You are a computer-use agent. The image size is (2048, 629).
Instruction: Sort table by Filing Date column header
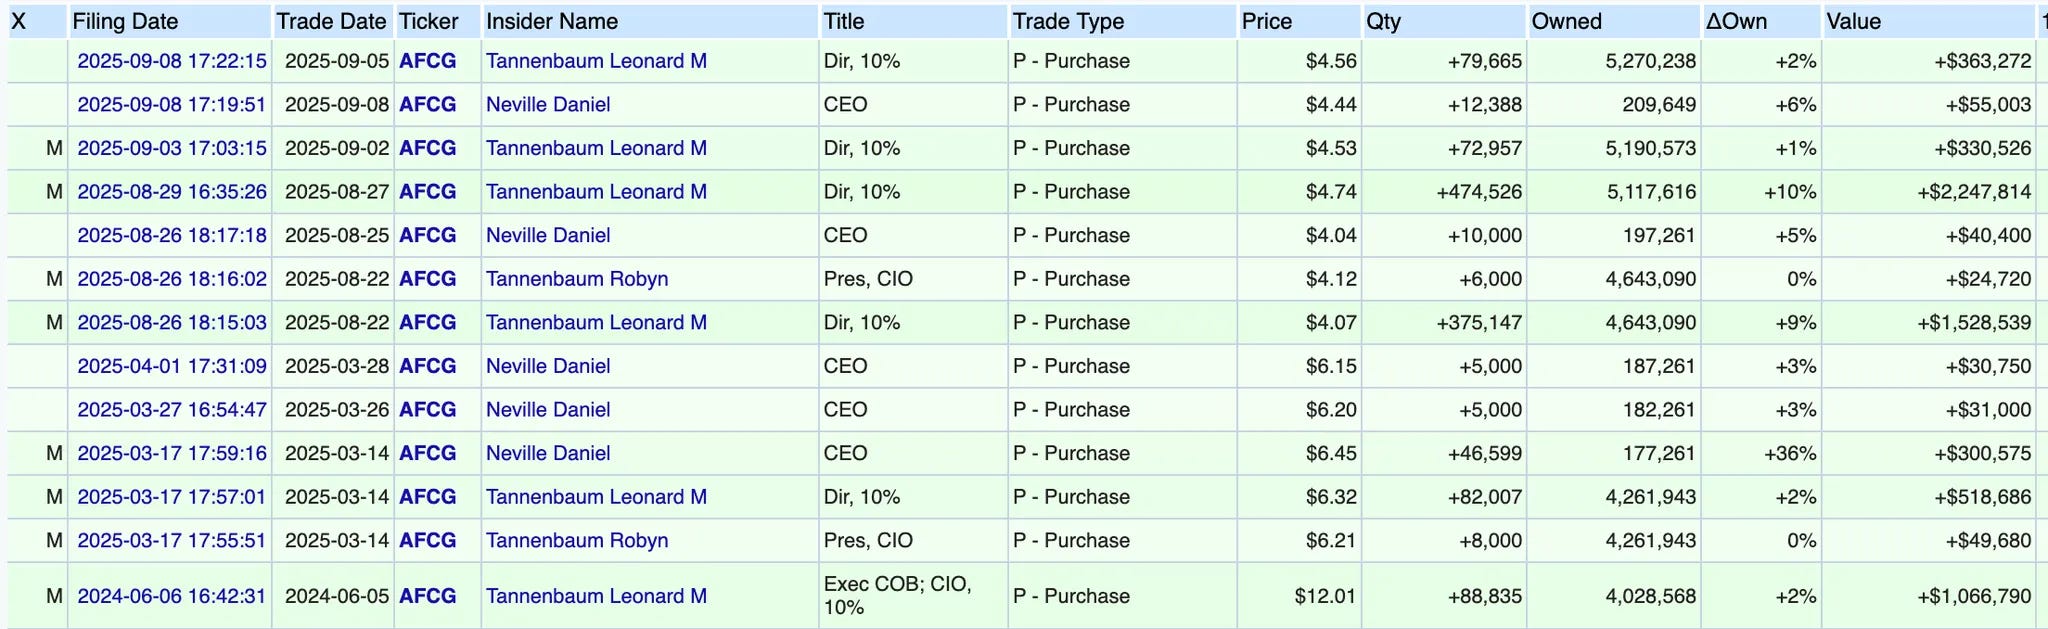tap(125, 21)
